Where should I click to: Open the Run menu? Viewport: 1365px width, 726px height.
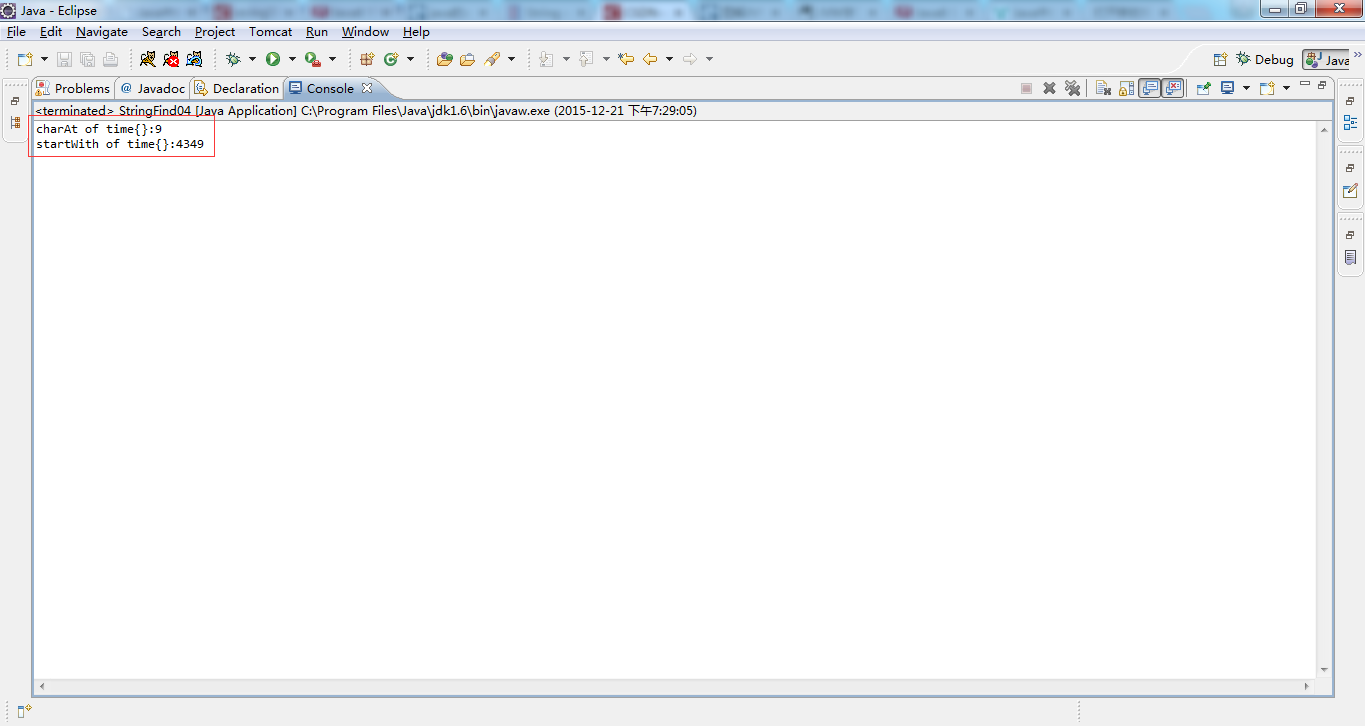coord(317,32)
